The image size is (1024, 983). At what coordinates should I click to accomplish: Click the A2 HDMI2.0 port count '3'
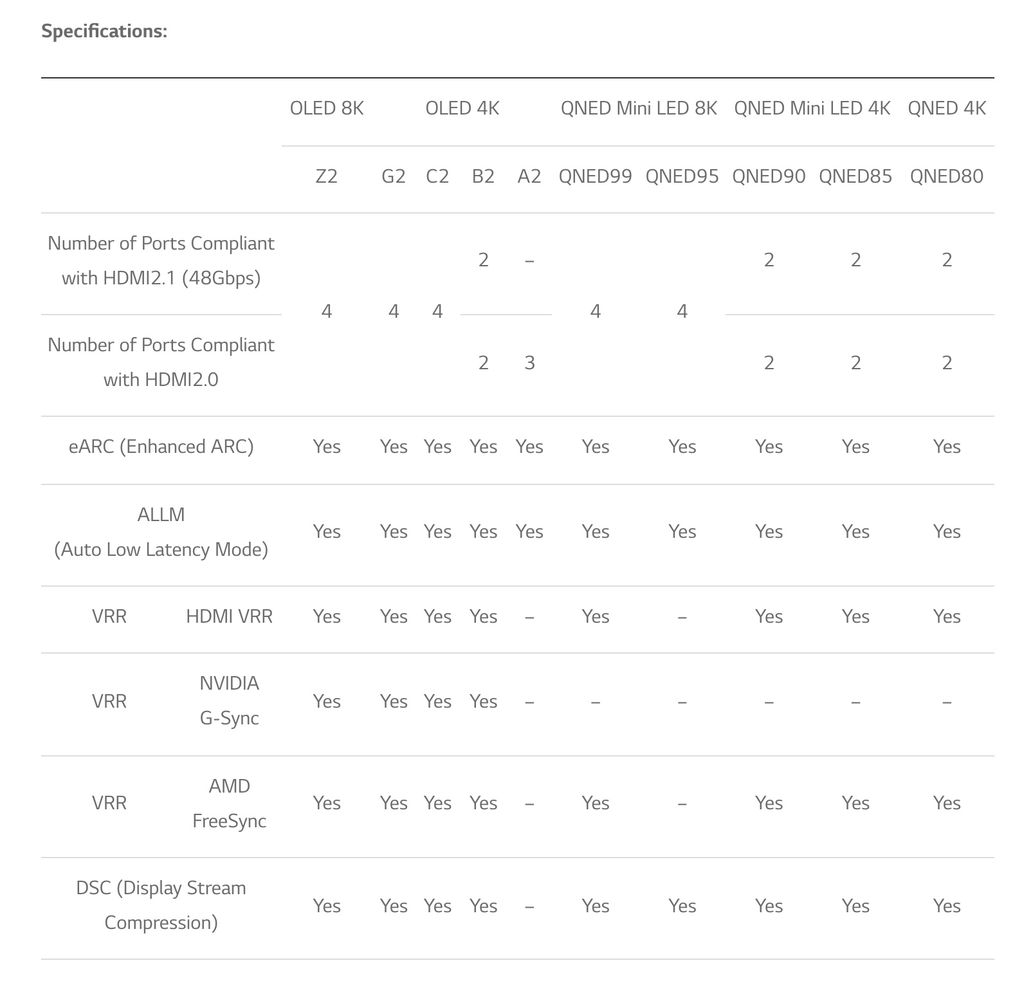(x=530, y=362)
